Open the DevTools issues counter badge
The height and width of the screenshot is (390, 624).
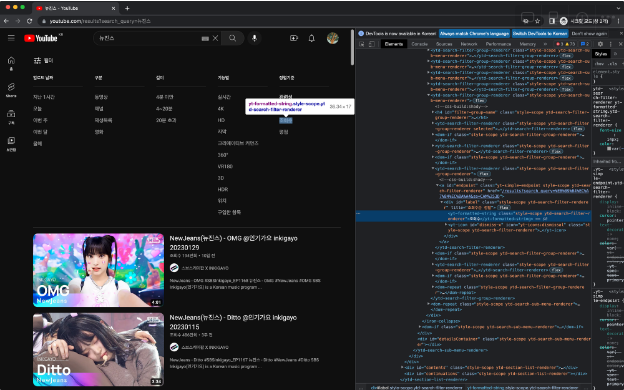585,44
